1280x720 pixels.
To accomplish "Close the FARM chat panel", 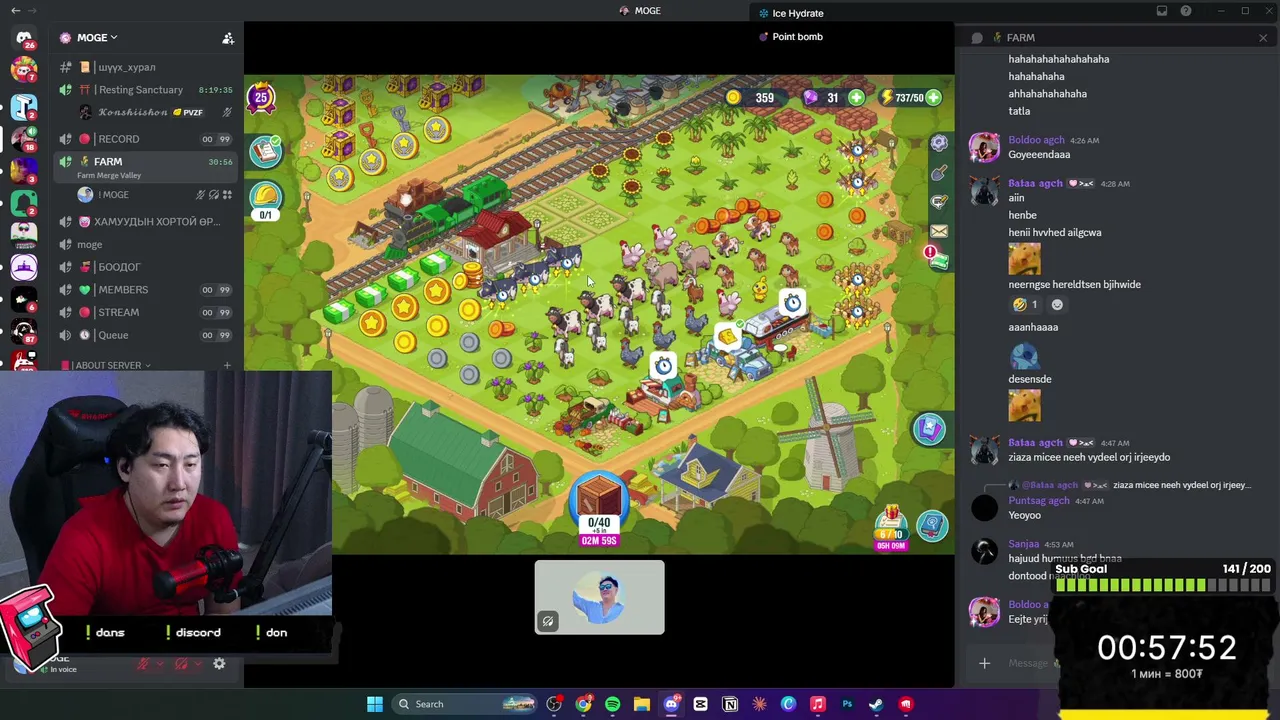I will tap(1263, 38).
